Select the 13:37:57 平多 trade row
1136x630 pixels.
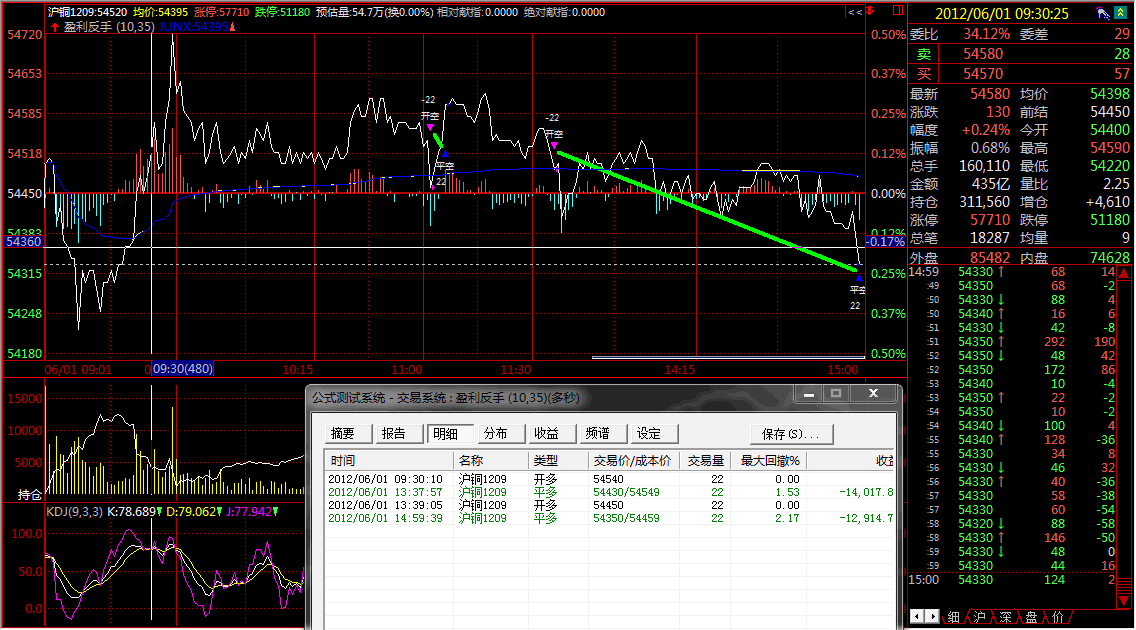click(609, 492)
